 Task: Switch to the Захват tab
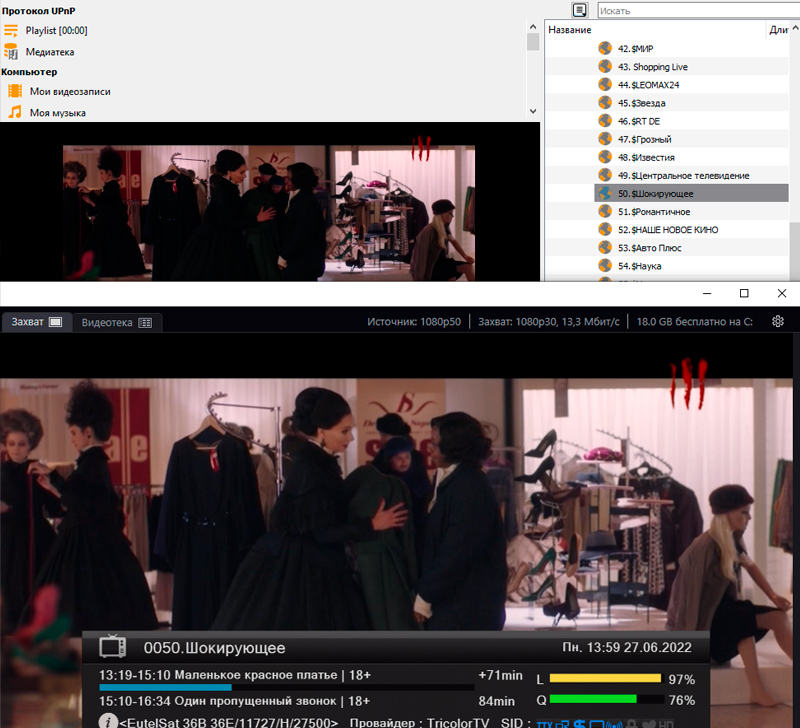[x=37, y=322]
